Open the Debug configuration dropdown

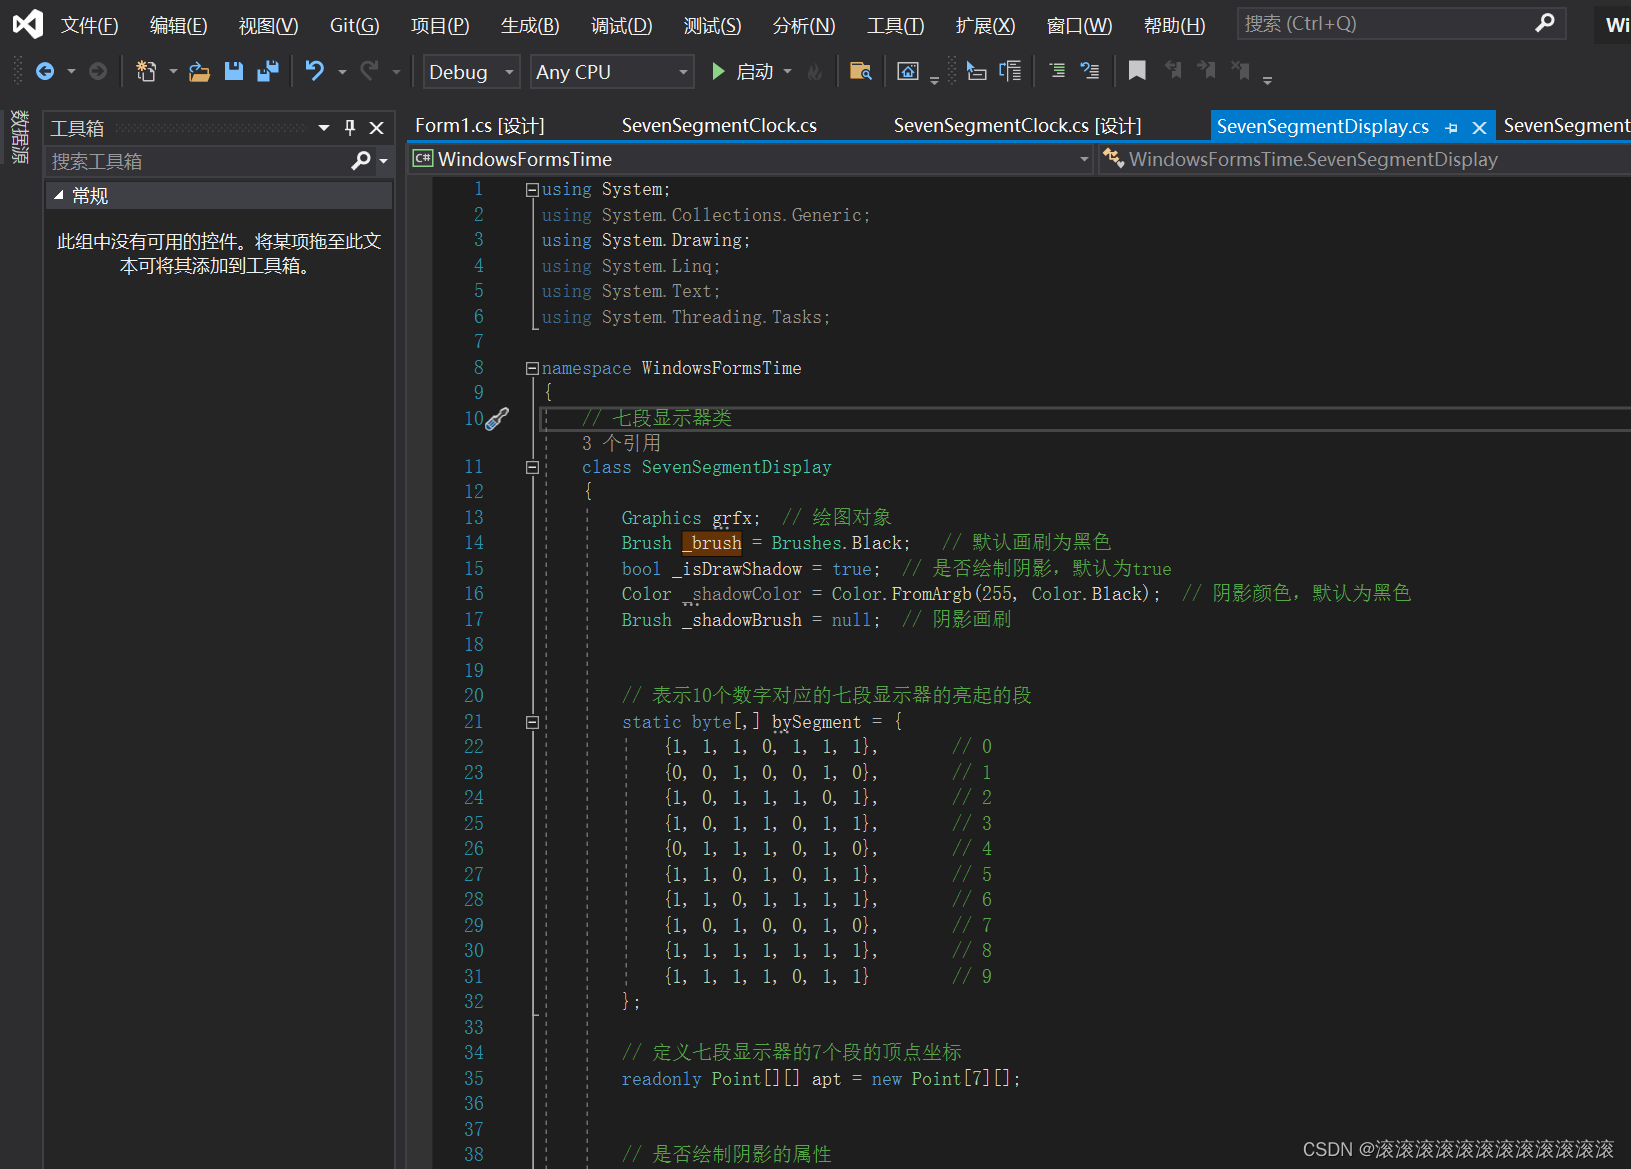[470, 71]
